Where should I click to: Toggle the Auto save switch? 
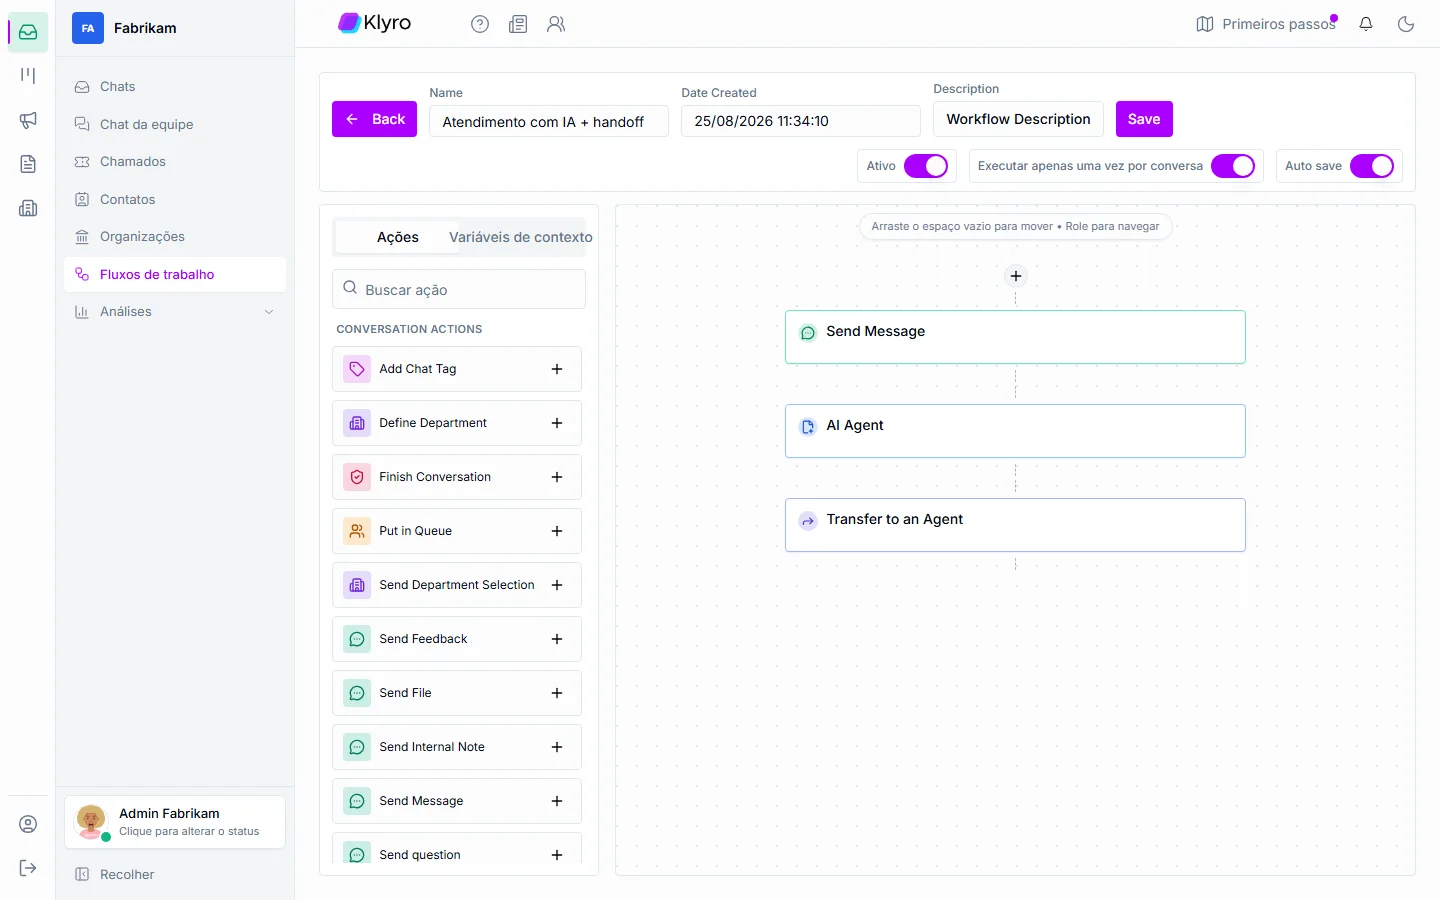(1372, 166)
